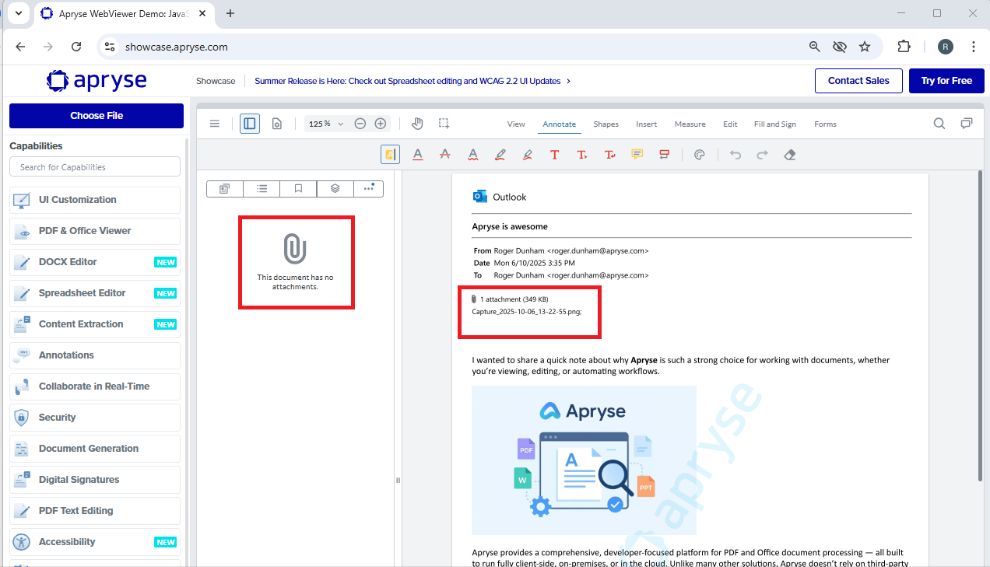Toggle the left side panel button
990x567 pixels.
[x=249, y=124]
